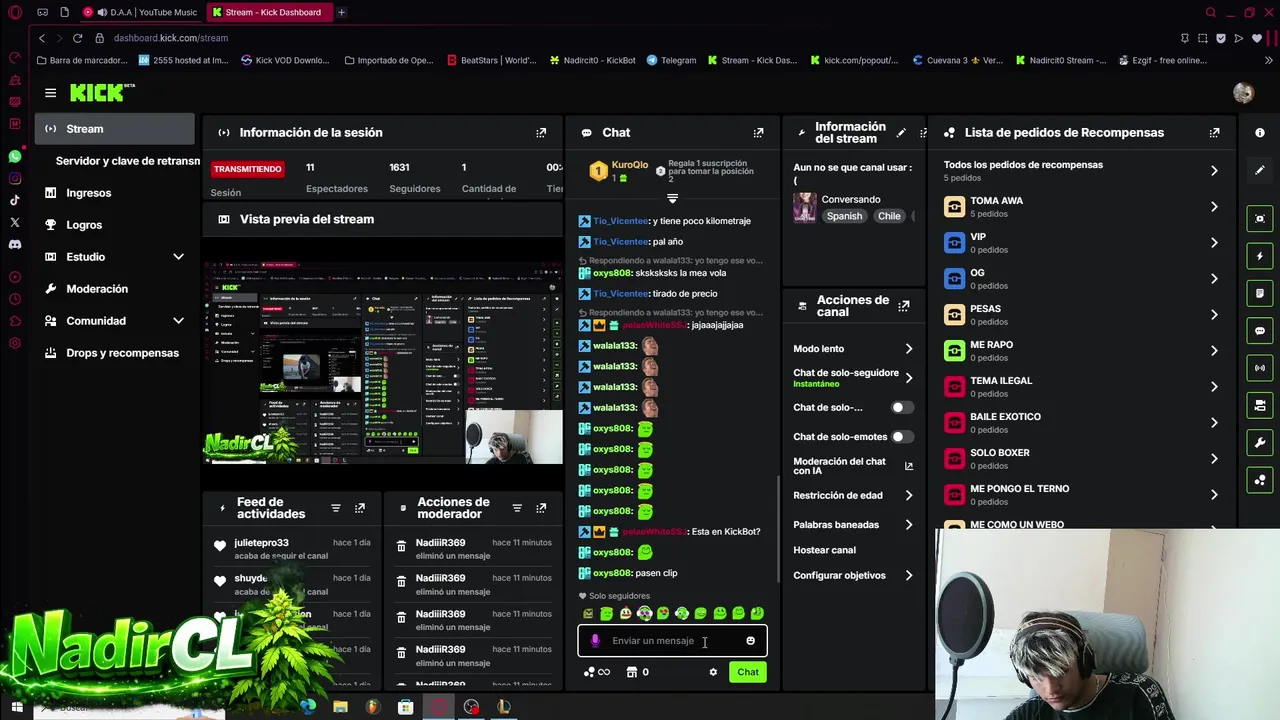Select Stream in the left sidebar

(115, 129)
